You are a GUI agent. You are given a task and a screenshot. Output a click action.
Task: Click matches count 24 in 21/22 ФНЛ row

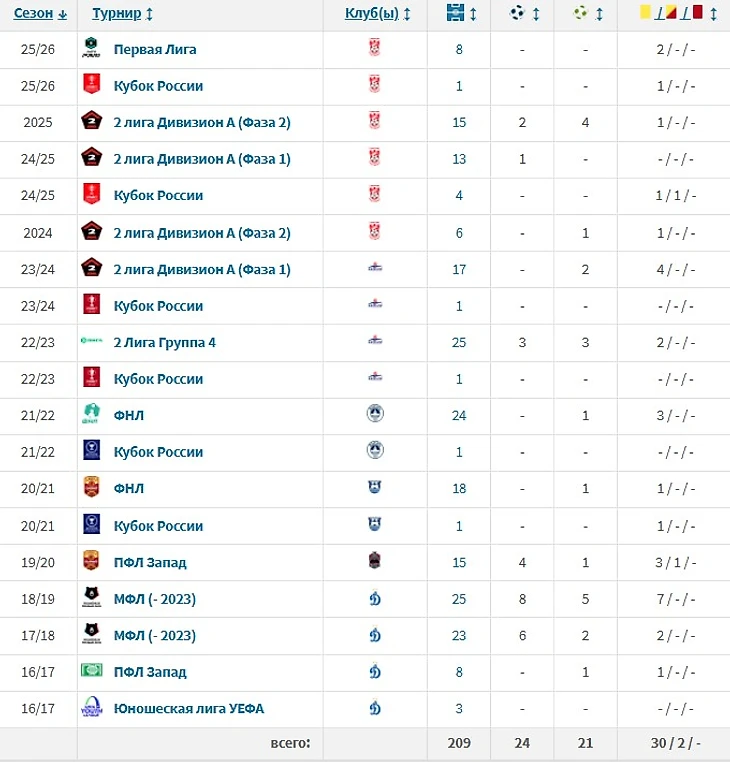(459, 415)
